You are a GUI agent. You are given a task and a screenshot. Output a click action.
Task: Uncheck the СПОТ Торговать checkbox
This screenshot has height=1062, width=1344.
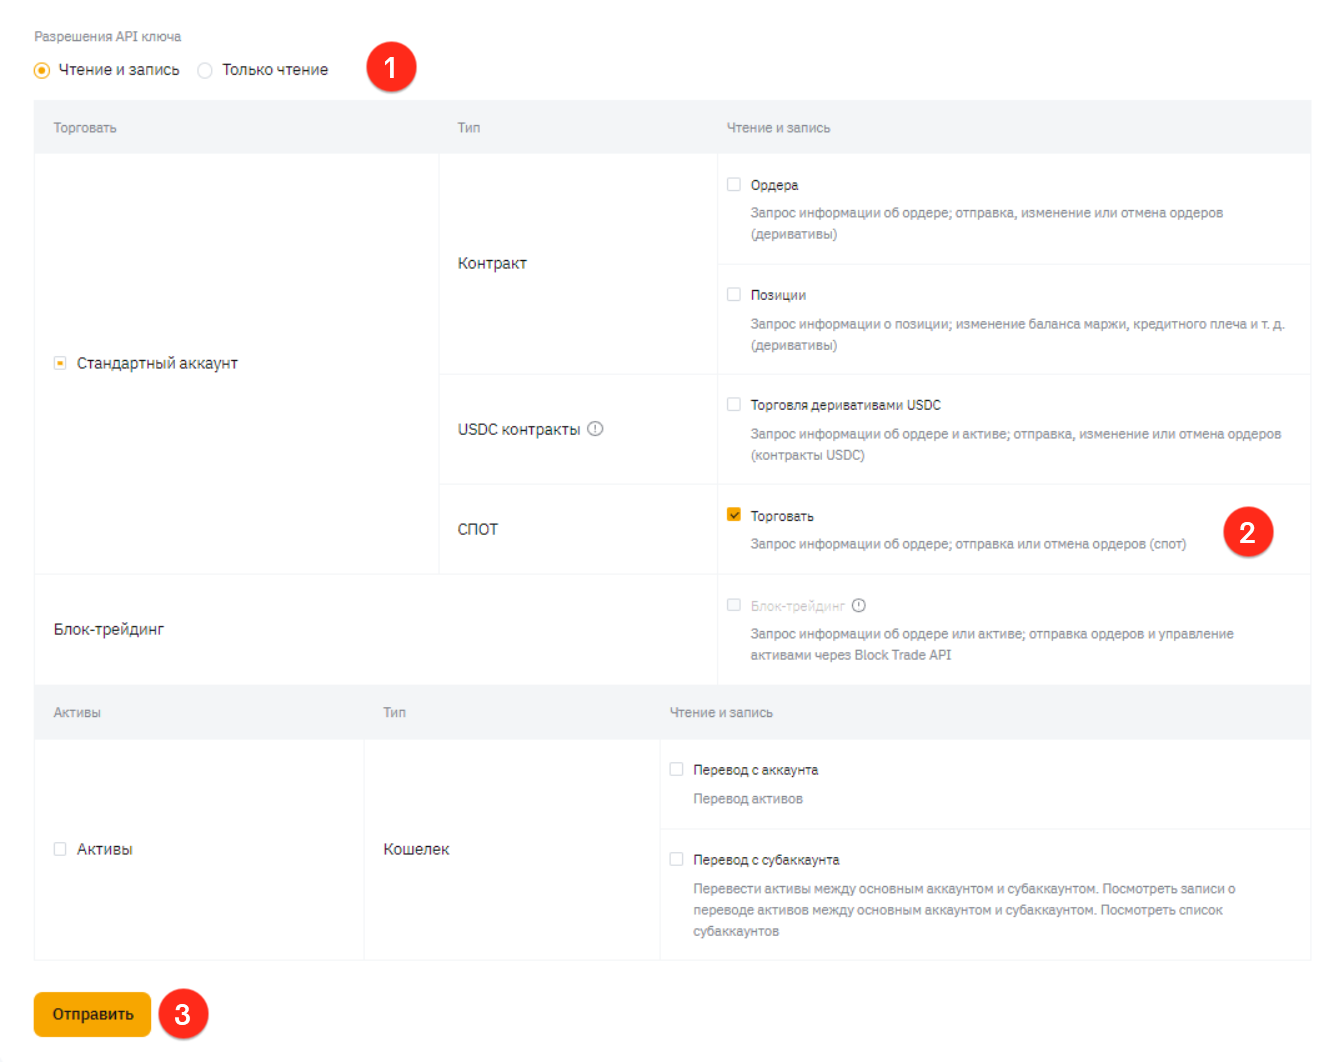734,515
